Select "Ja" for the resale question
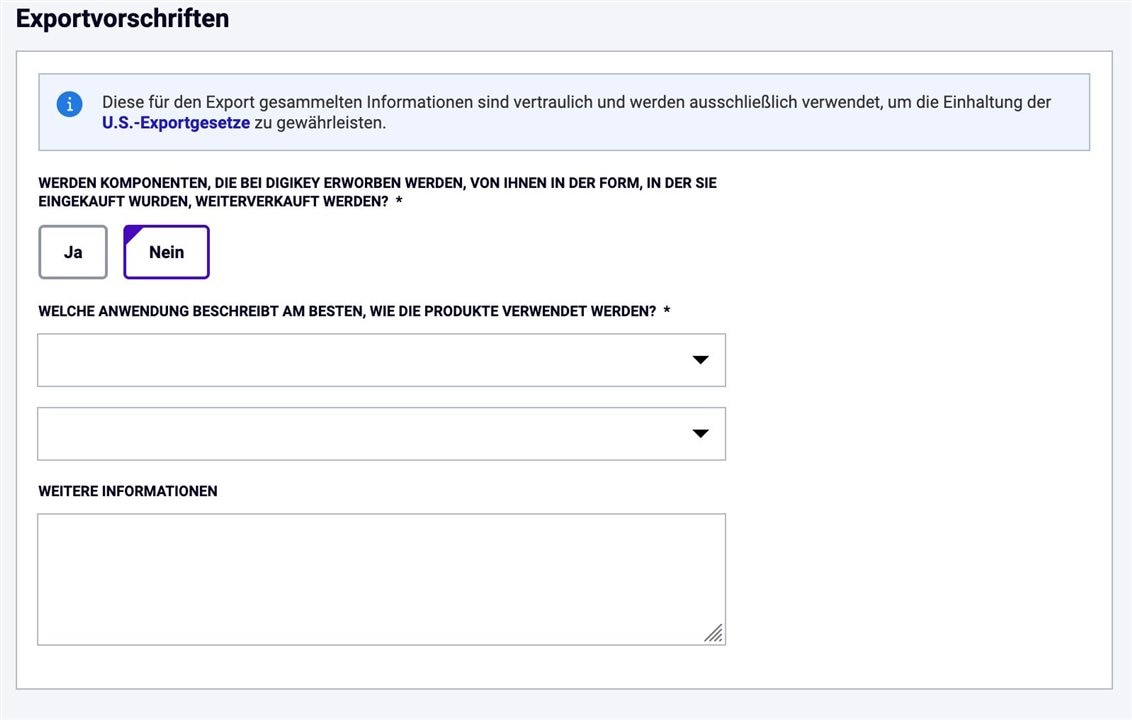Screen dimensions: 1132x720 (73, 252)
